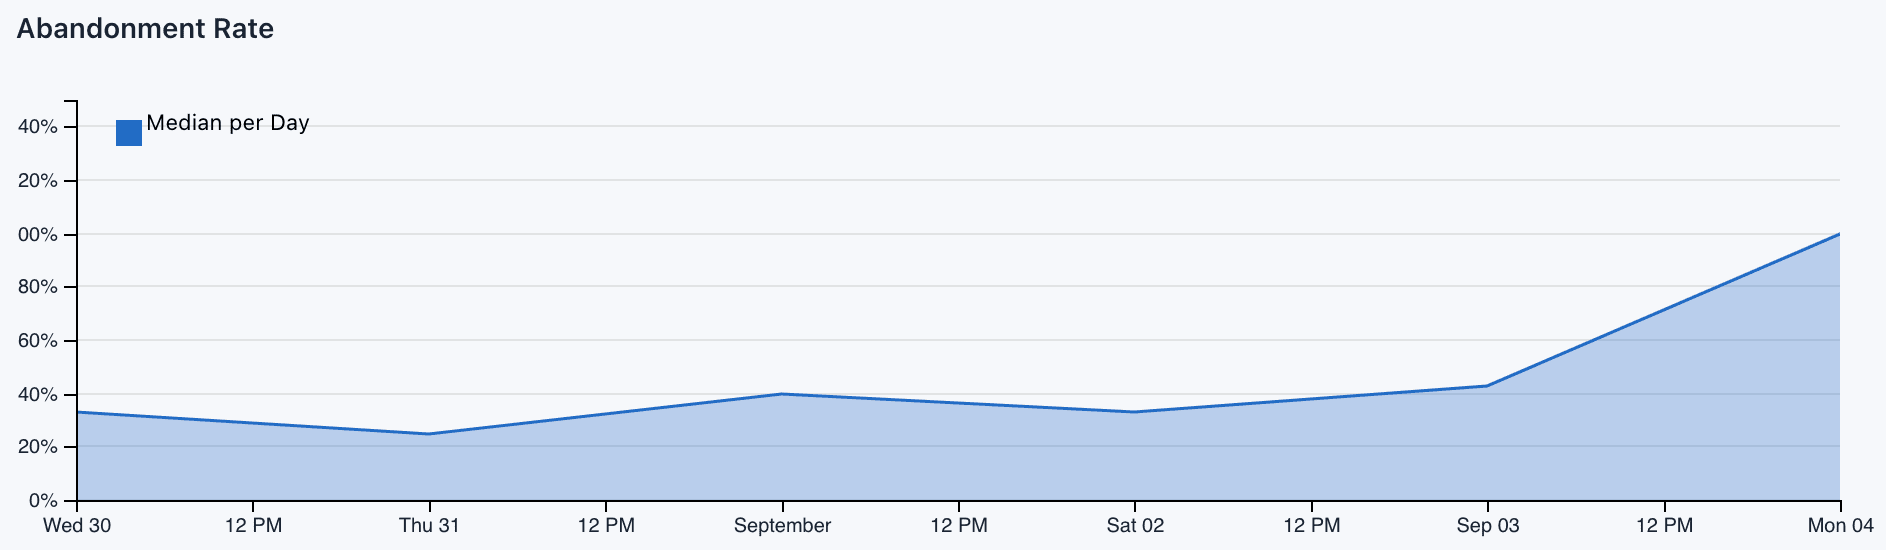This screenshot has height=550, width=1886.
Task: Select the Thu 31 x-axis label
Action: pyautogui.click(x=429, y=526)
